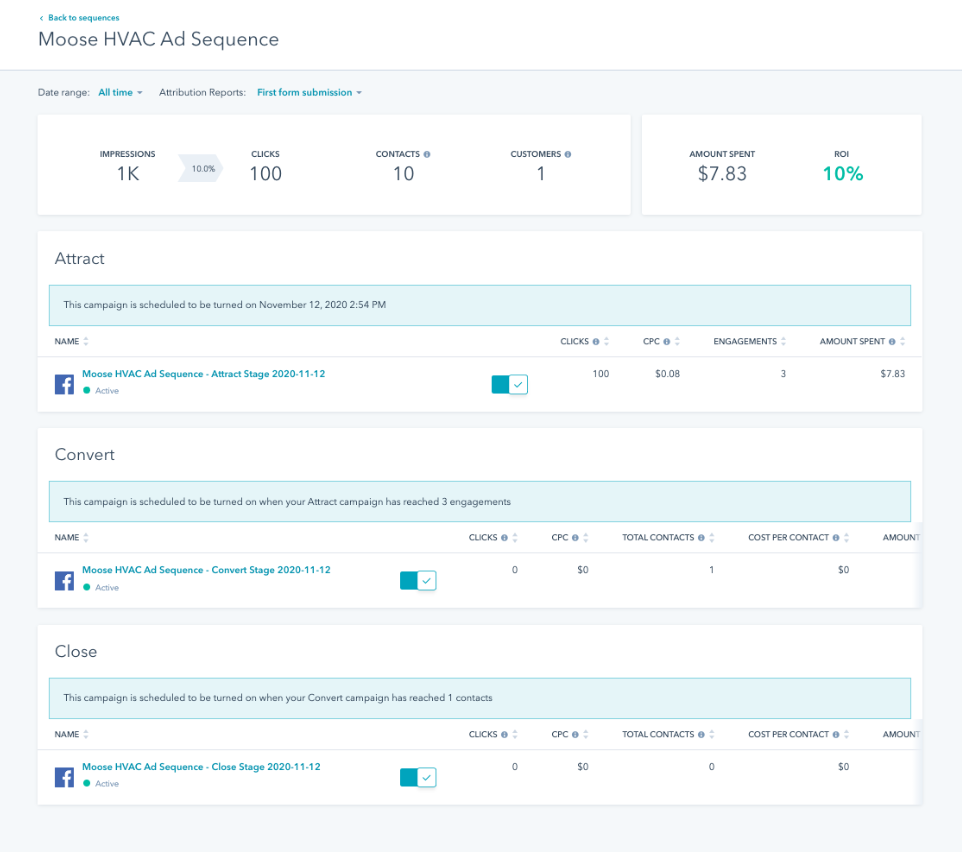The width and height of the screenshot is (962, 852).
Task: Click the Contacts info icon in summary
Action: pyautogui.click(x=427, y=155)
